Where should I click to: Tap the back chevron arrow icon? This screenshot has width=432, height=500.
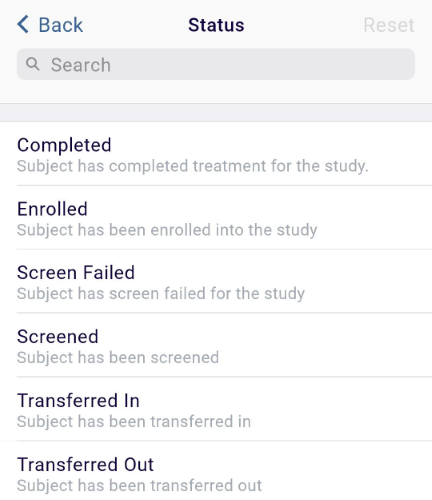(23, 24)
